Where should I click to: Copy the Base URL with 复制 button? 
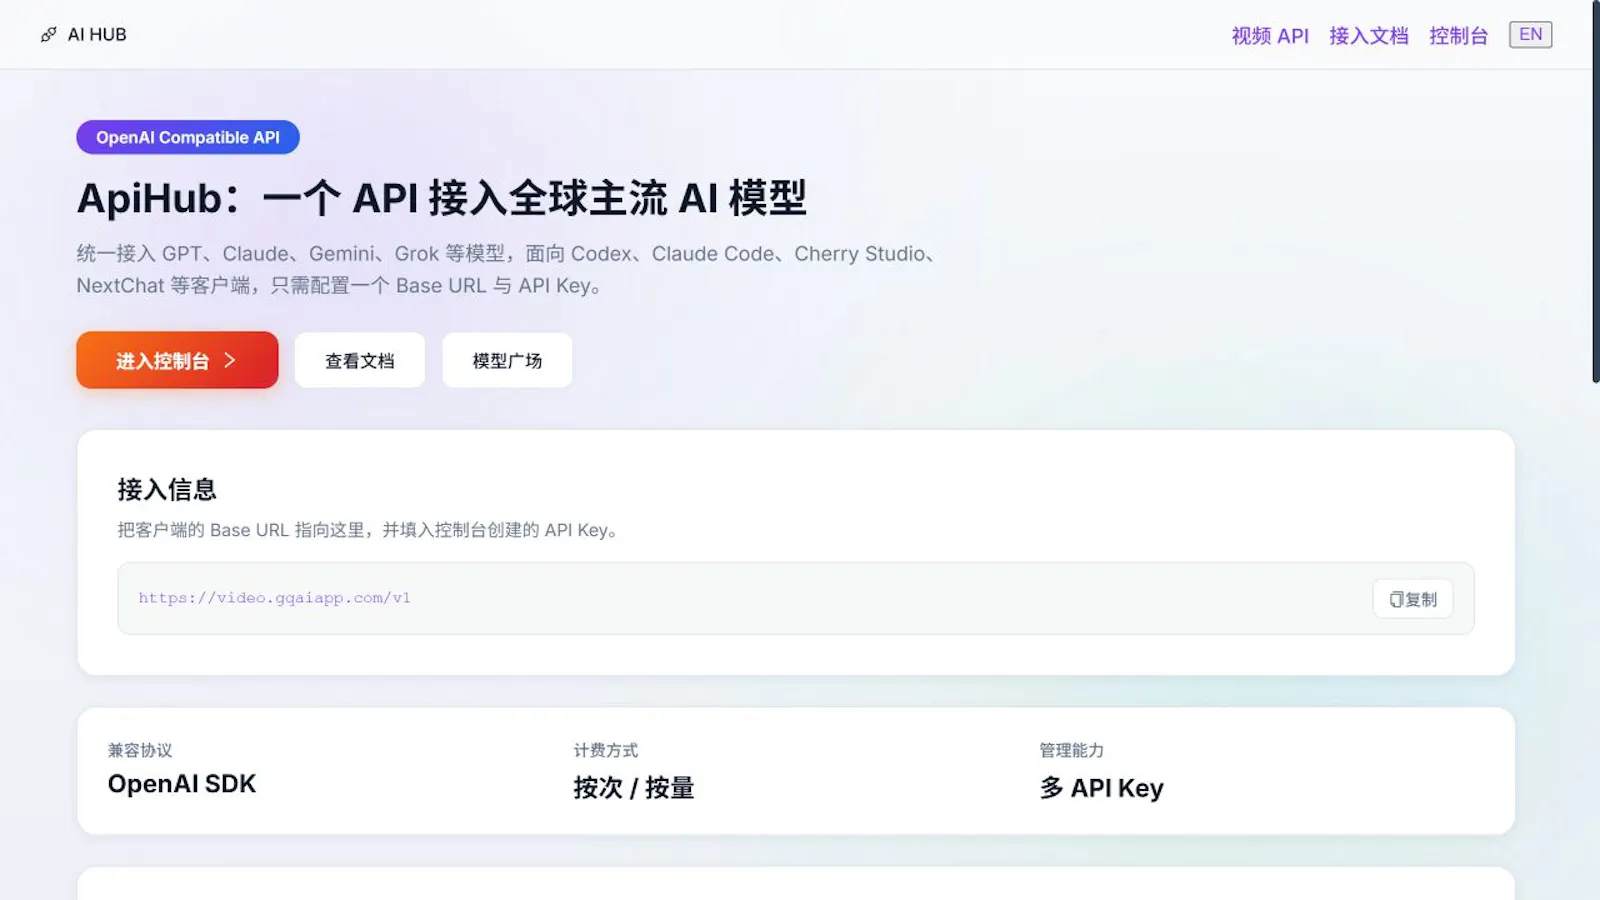pyautogui.click(x=1413, y=599)
